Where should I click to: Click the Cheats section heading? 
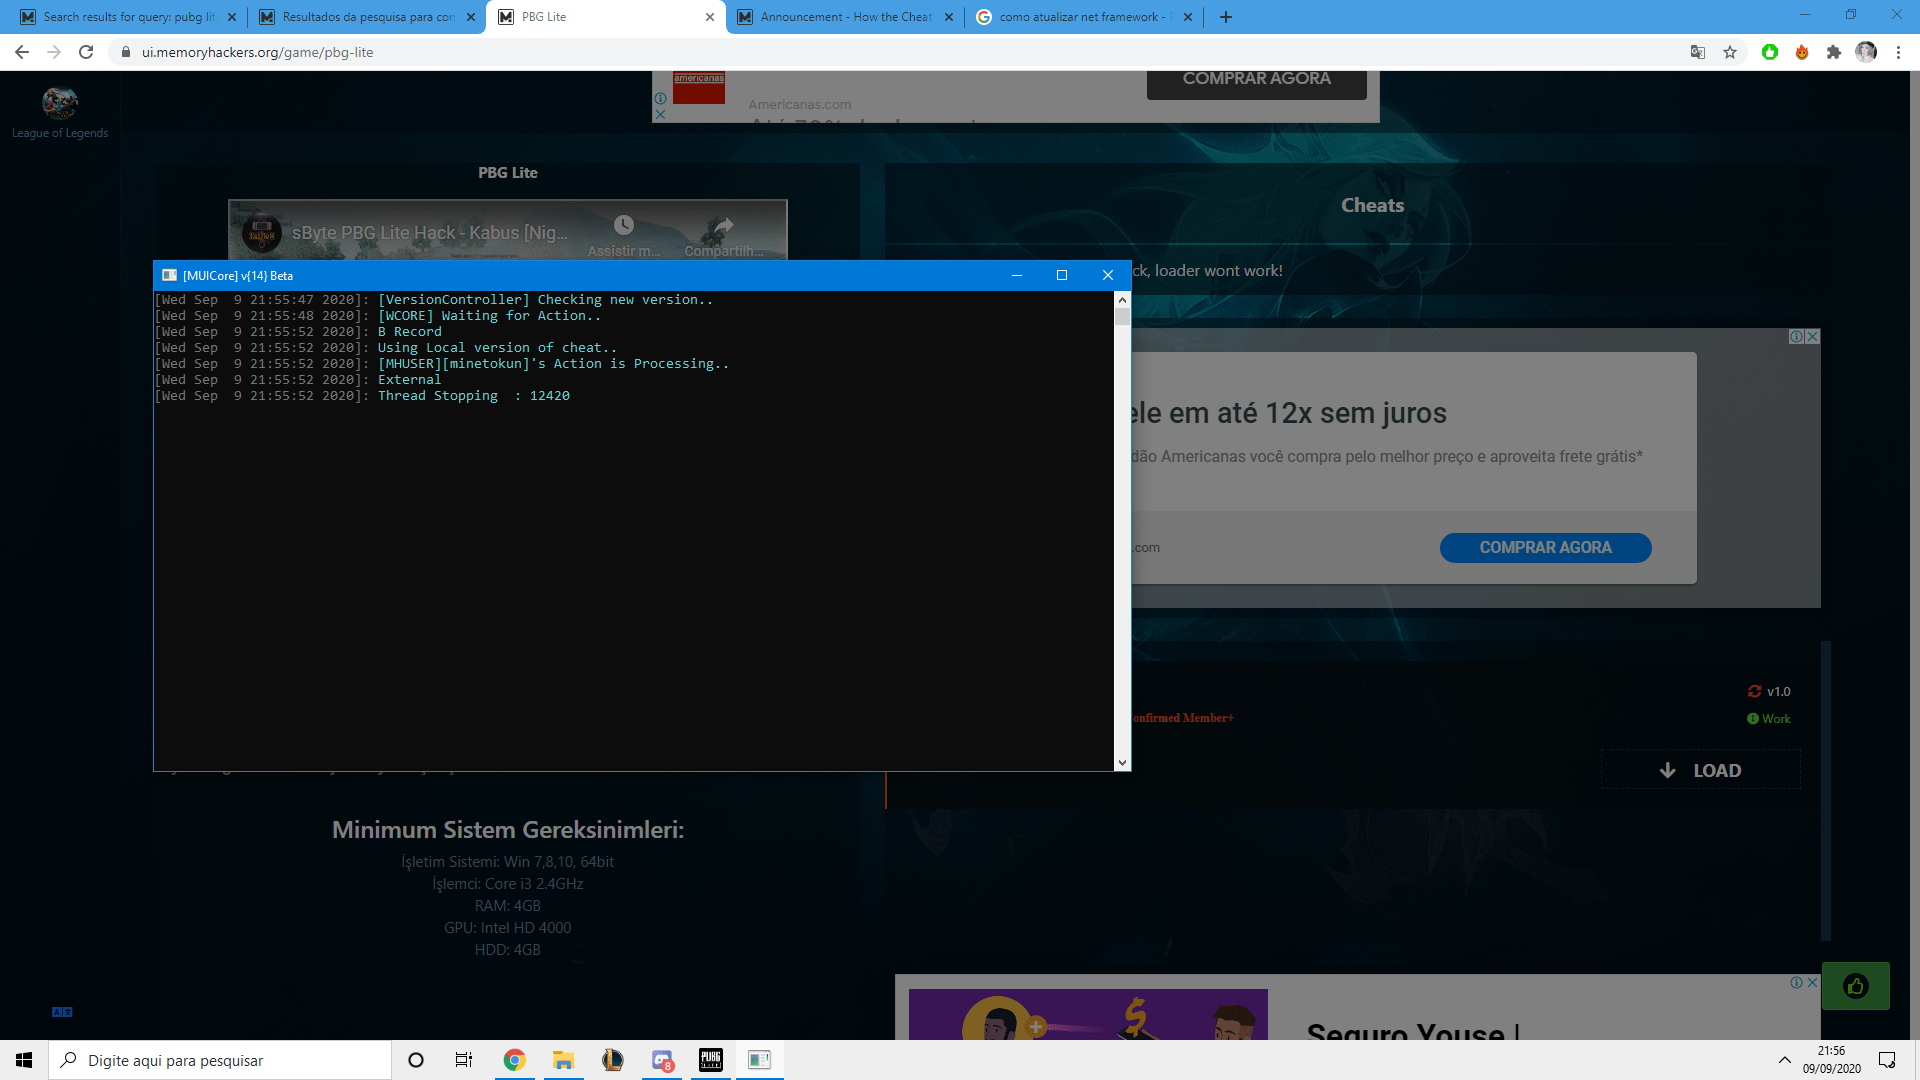tap(1372, 205)
